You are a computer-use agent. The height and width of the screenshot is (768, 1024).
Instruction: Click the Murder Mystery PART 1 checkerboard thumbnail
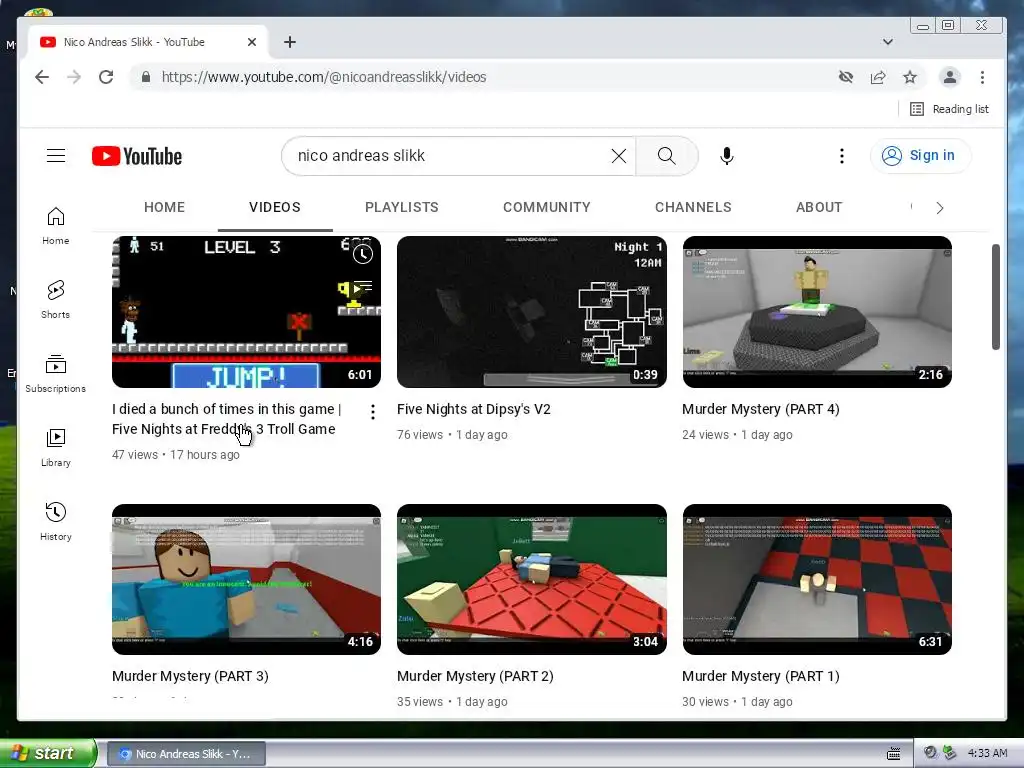(x=817, y=579)
